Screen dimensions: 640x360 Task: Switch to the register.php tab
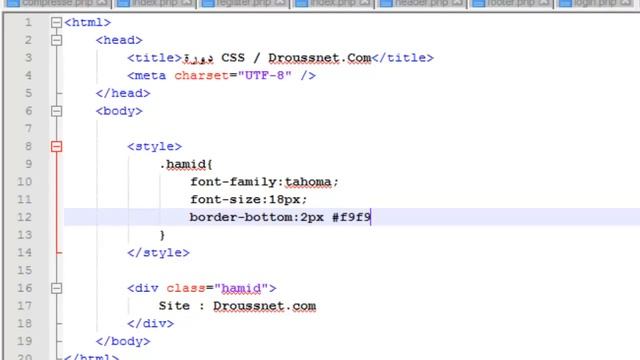tap(244, 3)
